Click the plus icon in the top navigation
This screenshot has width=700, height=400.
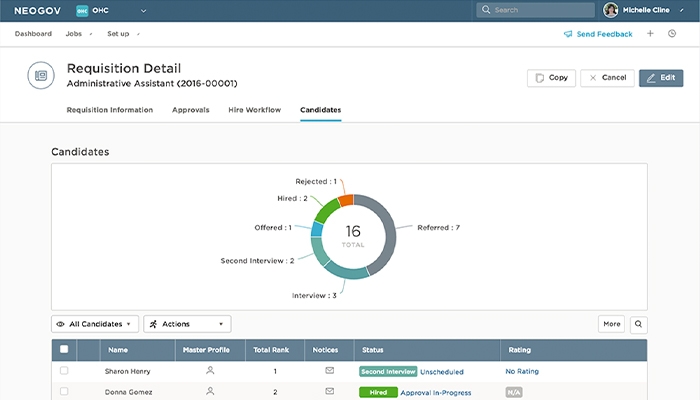pyautogui.click(x=650, y=34)
